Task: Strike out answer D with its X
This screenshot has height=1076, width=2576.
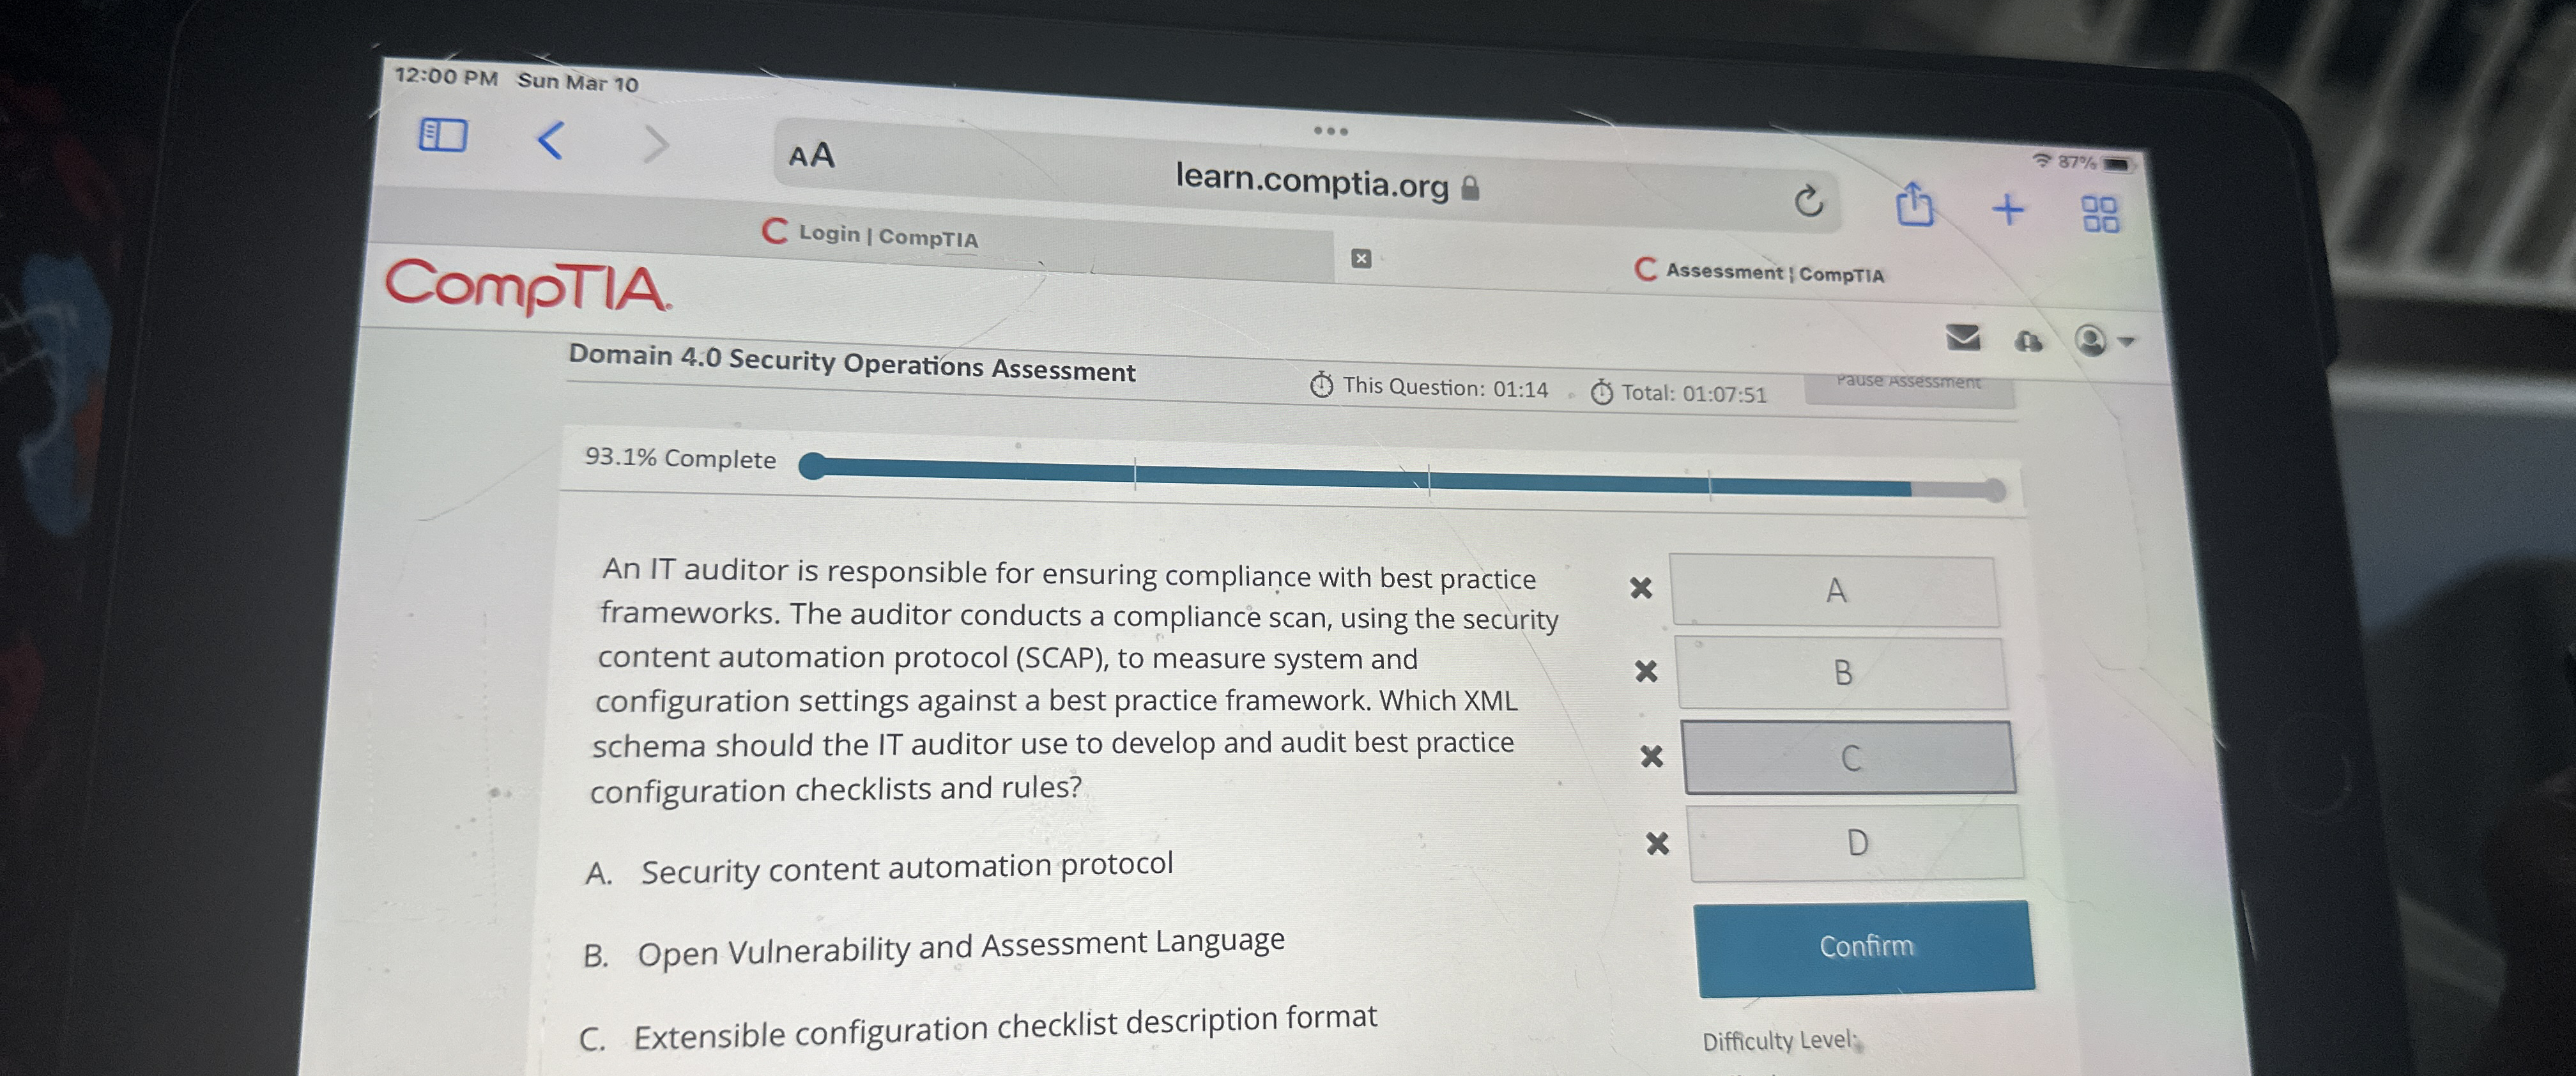Action: click(x=1657, y=844)
